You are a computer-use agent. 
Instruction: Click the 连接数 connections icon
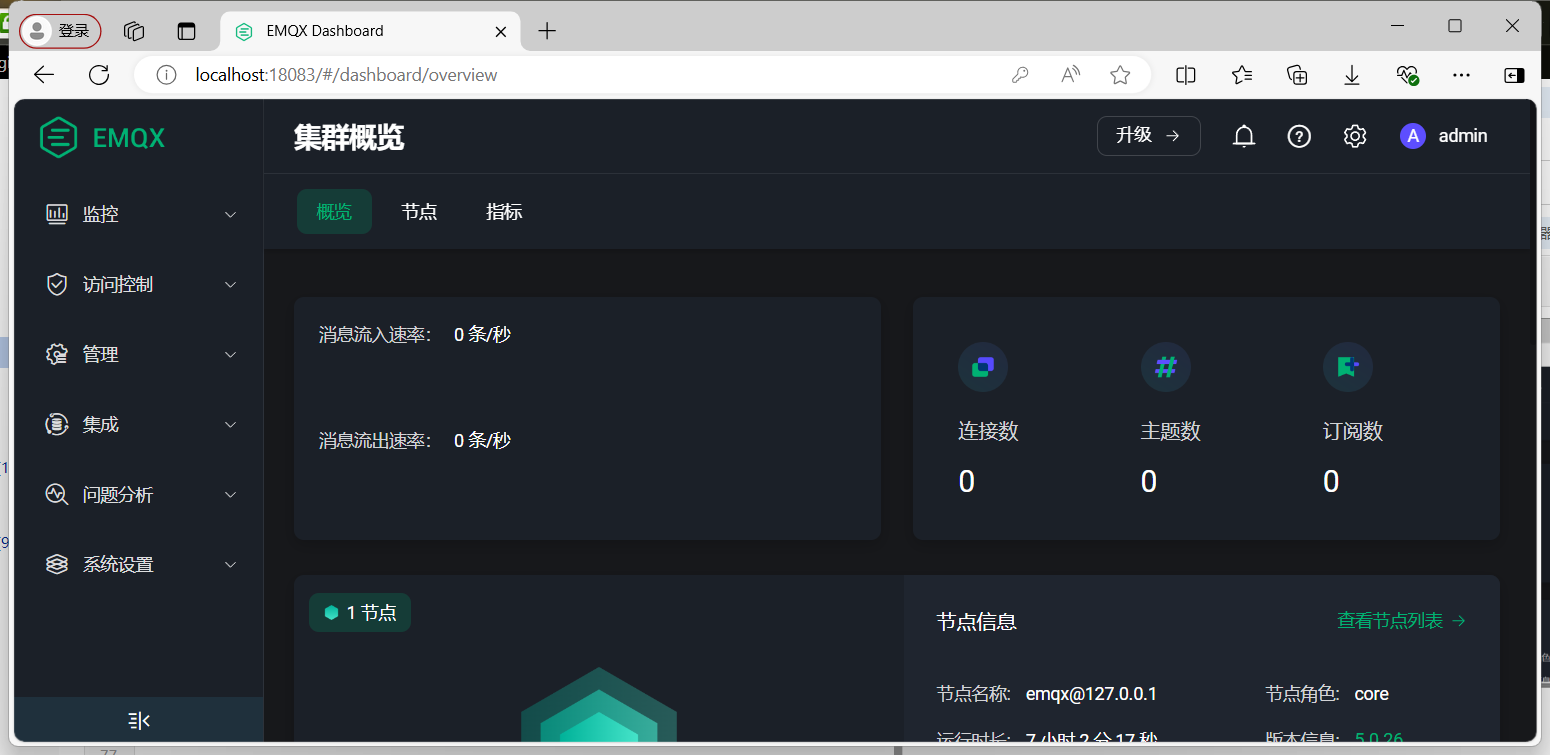coord(983,367)
